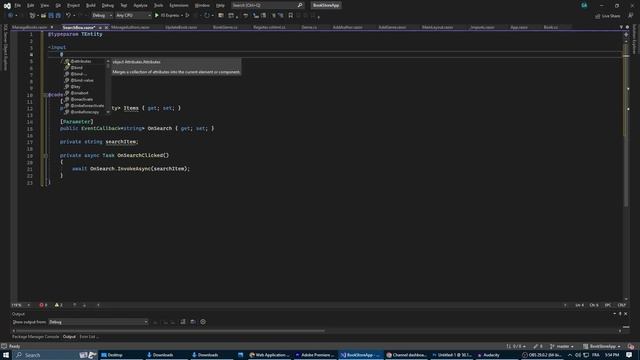Image resolution: width=640 pixels, height=360 pixels.
Task: Open the Show output from dropdown
Action: point(98,322)
